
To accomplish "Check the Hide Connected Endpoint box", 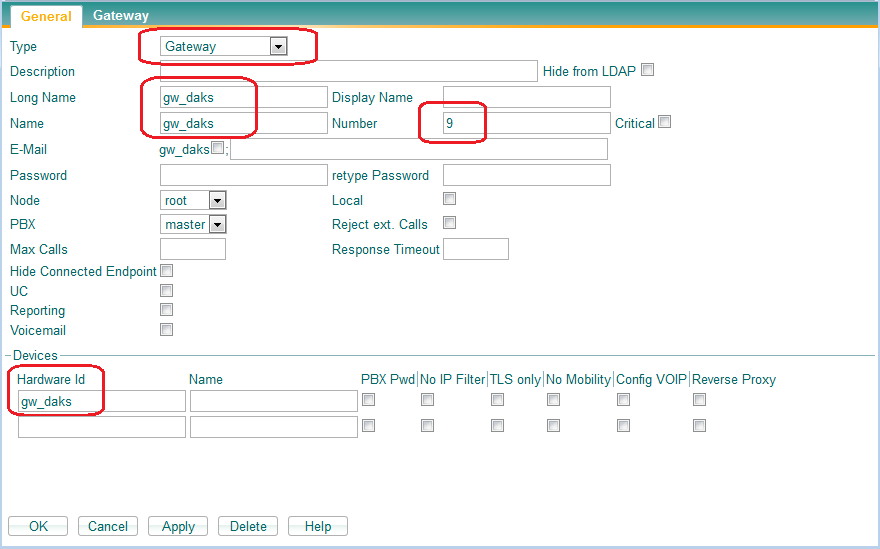I will point(167,271).
